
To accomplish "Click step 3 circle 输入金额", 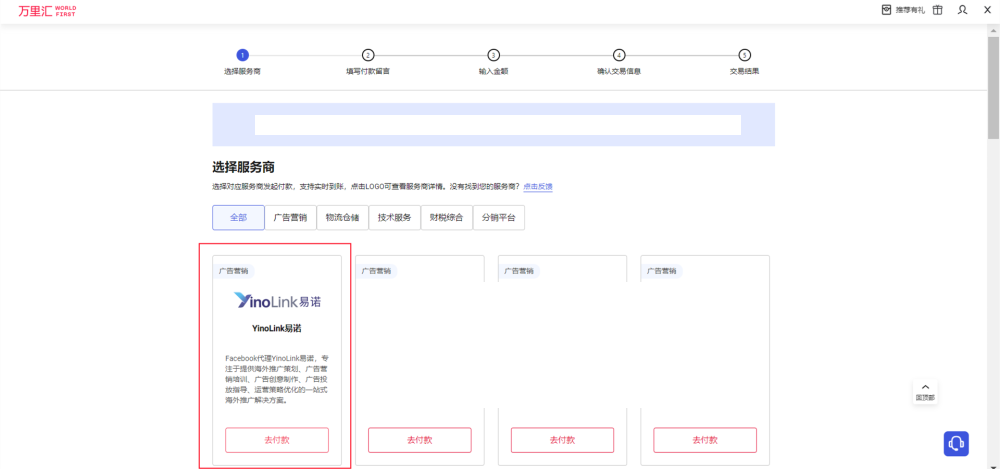I will (493, 55).
